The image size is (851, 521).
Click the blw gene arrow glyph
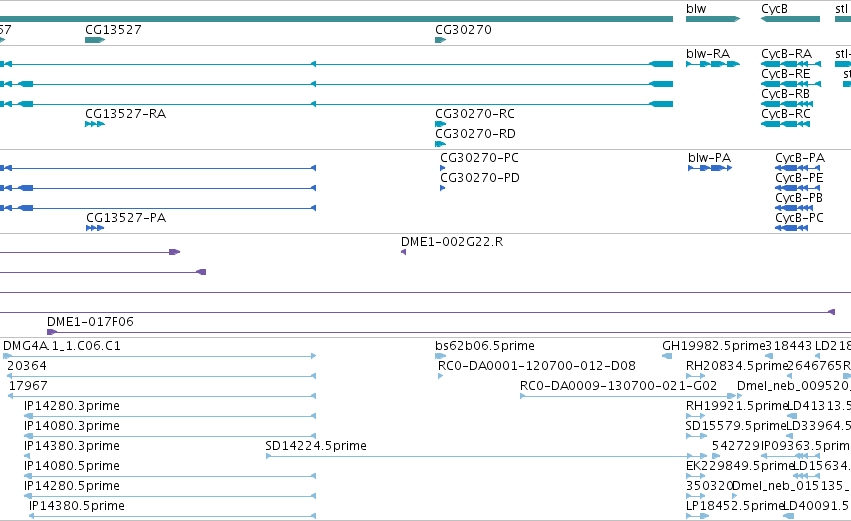tap(713, 20)
